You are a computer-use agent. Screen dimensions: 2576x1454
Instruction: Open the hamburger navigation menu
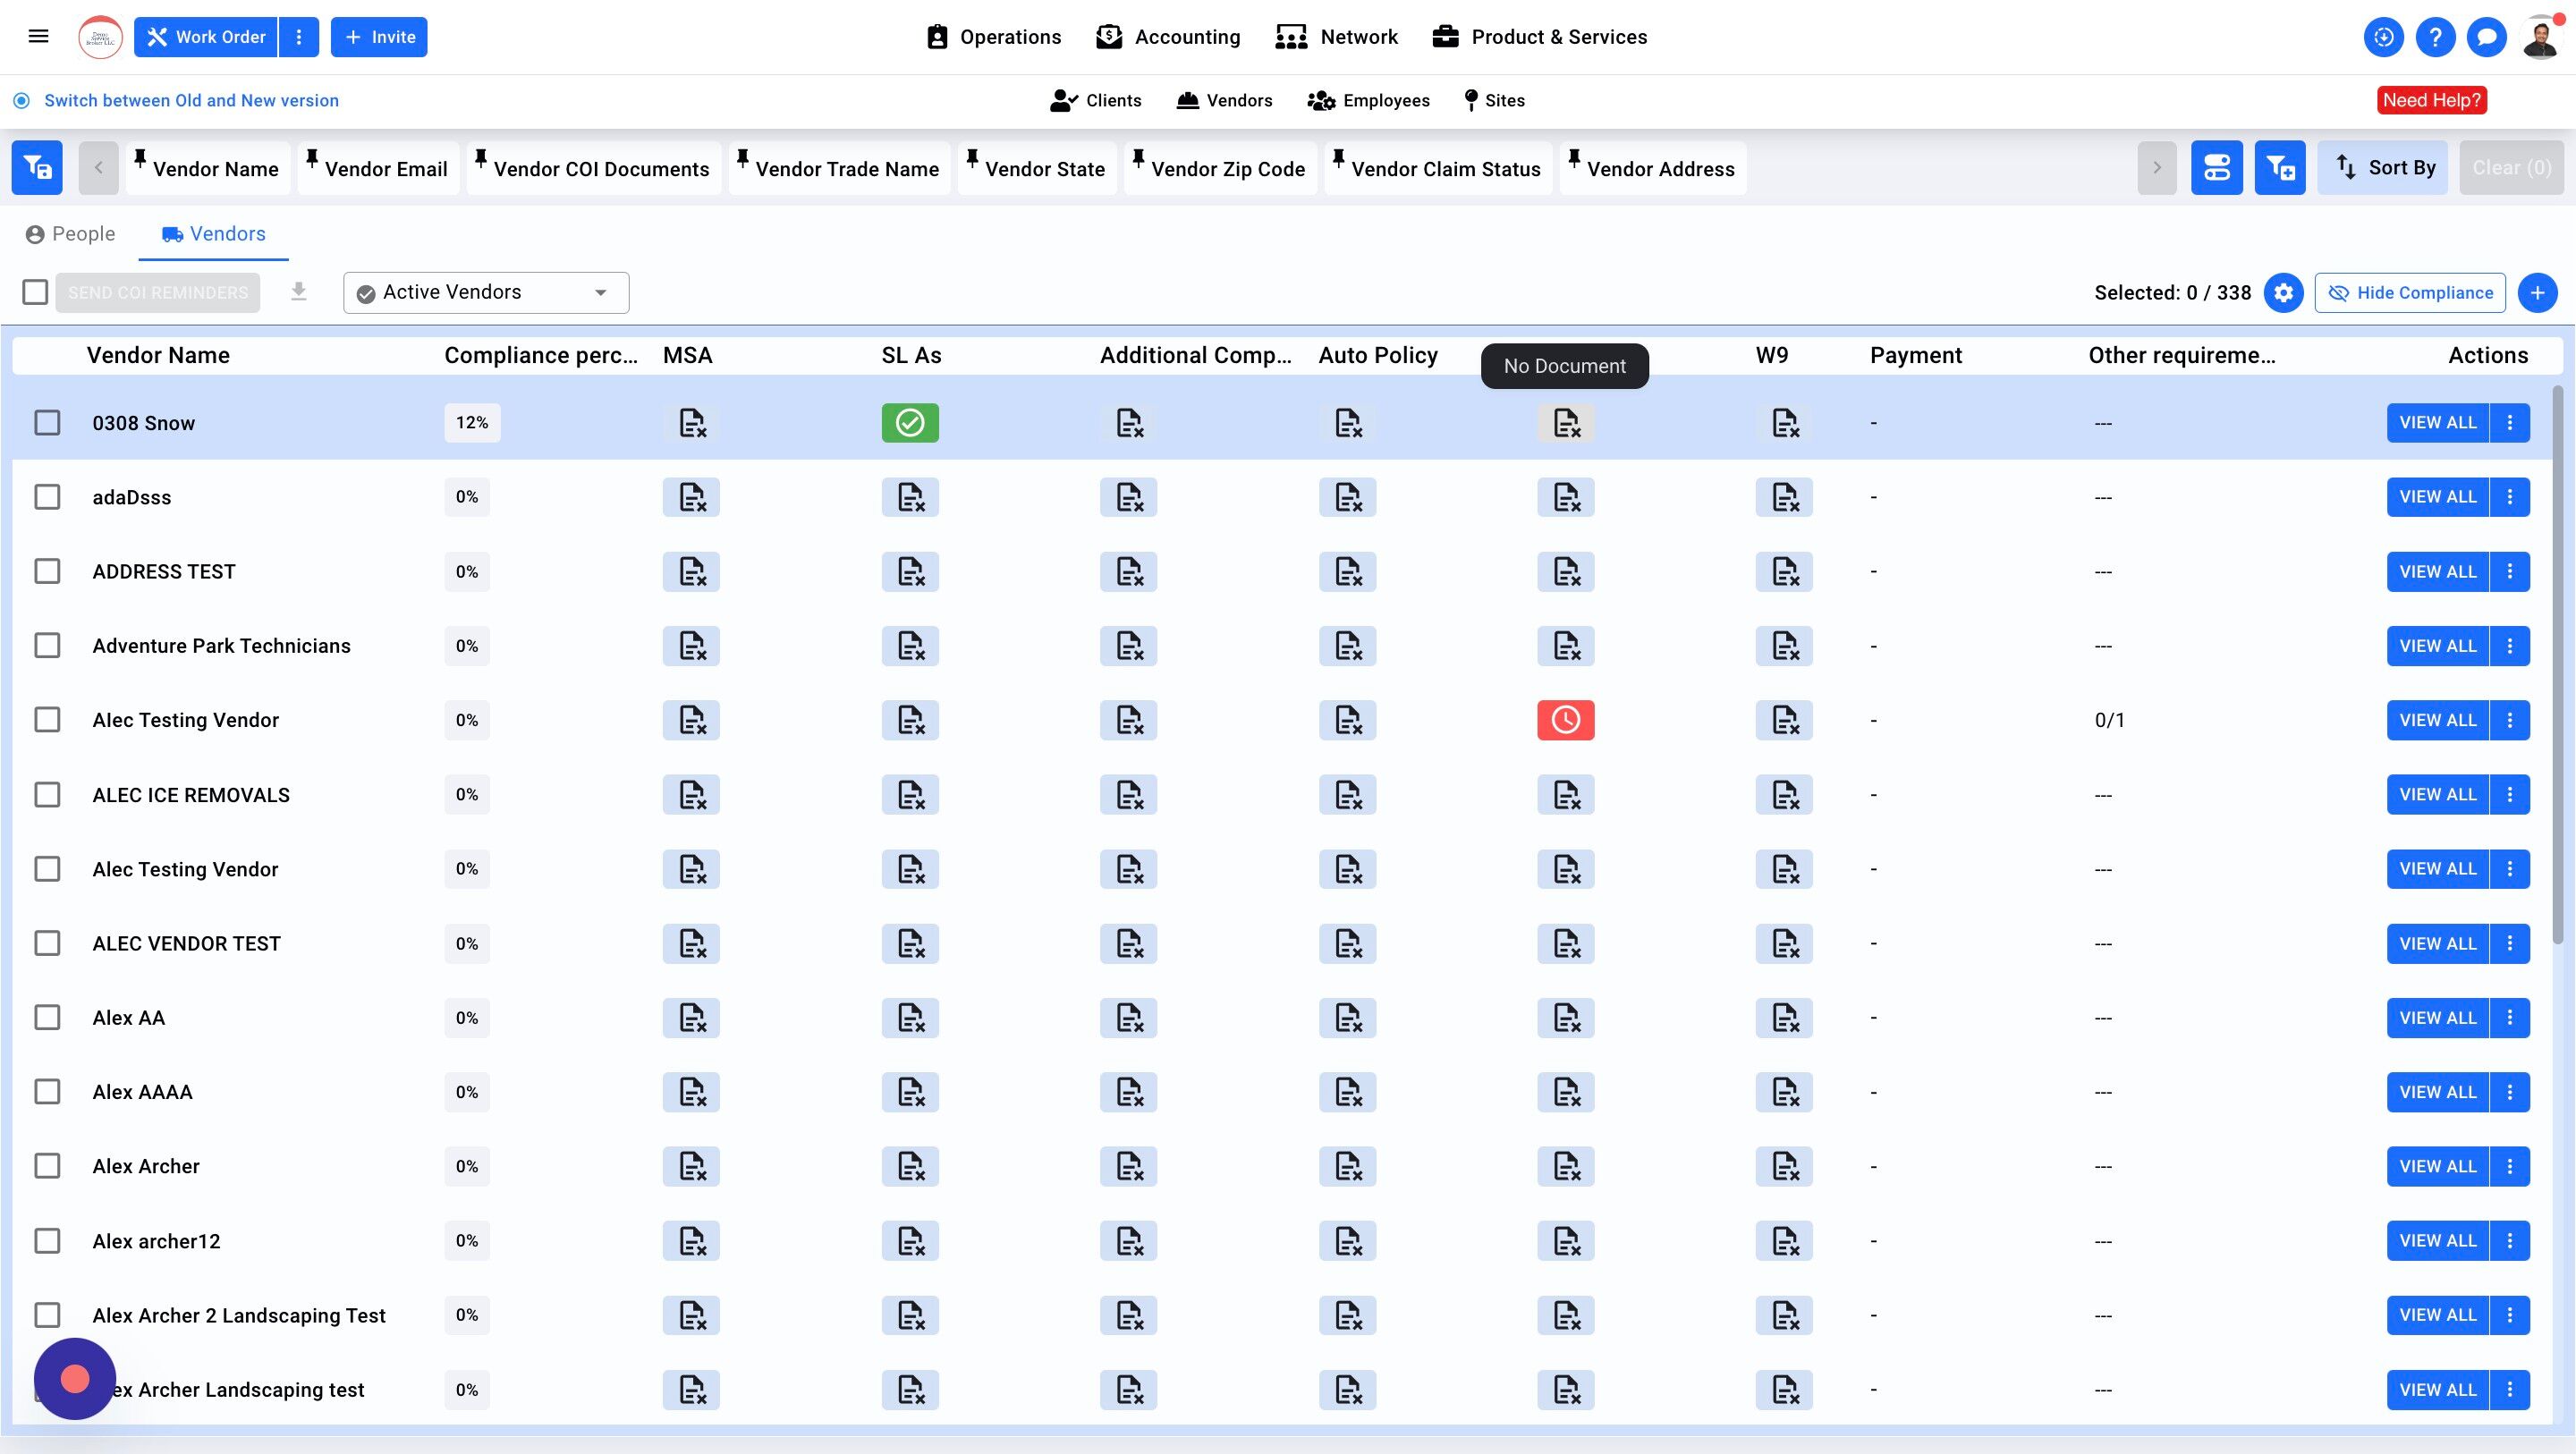tap(38, 37)
